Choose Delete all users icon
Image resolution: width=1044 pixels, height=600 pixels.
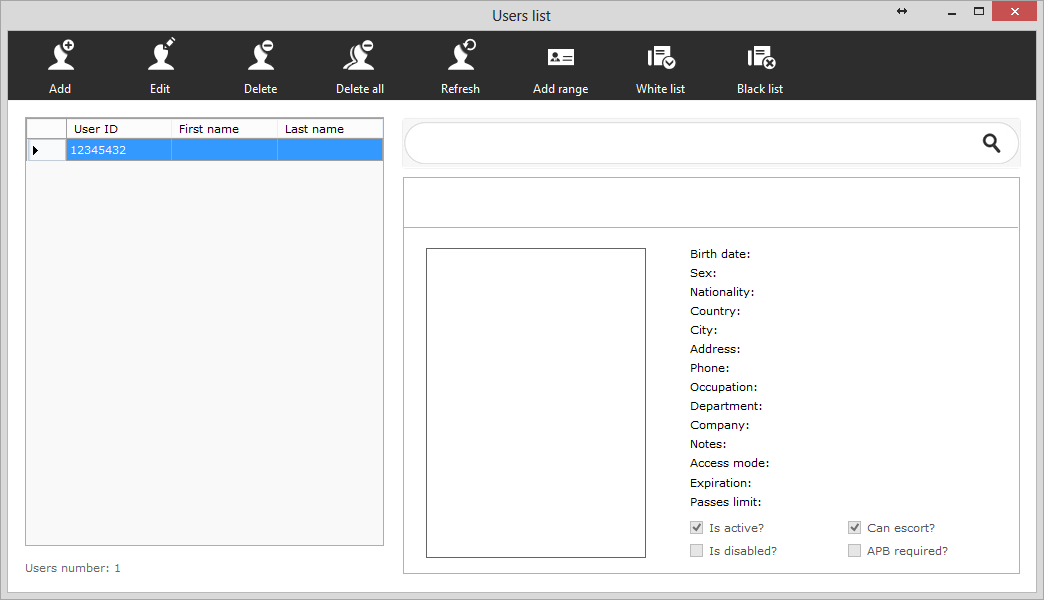click(x=359, y=58)
